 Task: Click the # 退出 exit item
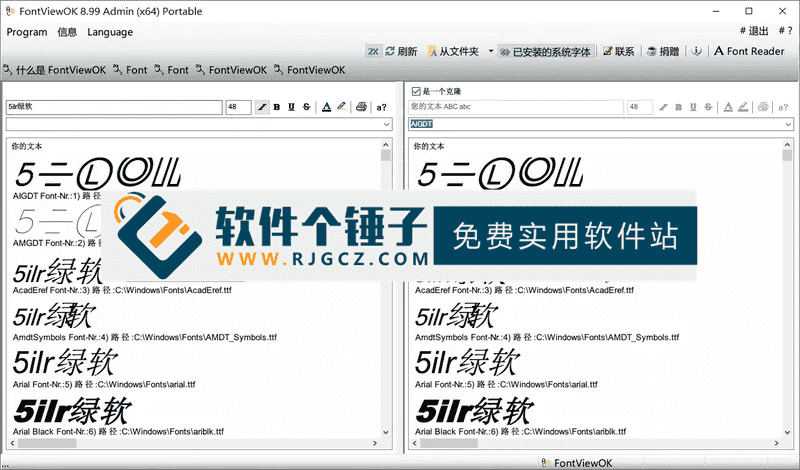click(754, 31)
